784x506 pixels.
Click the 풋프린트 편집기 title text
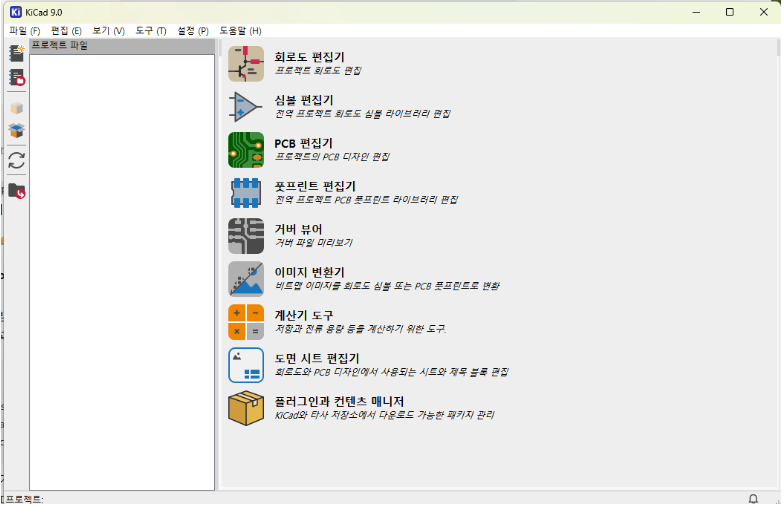[315, 186]
